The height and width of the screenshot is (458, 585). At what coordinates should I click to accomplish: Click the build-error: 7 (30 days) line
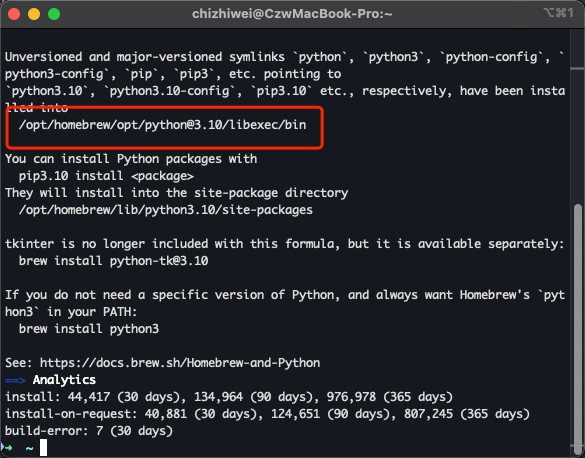pos(89,431)
